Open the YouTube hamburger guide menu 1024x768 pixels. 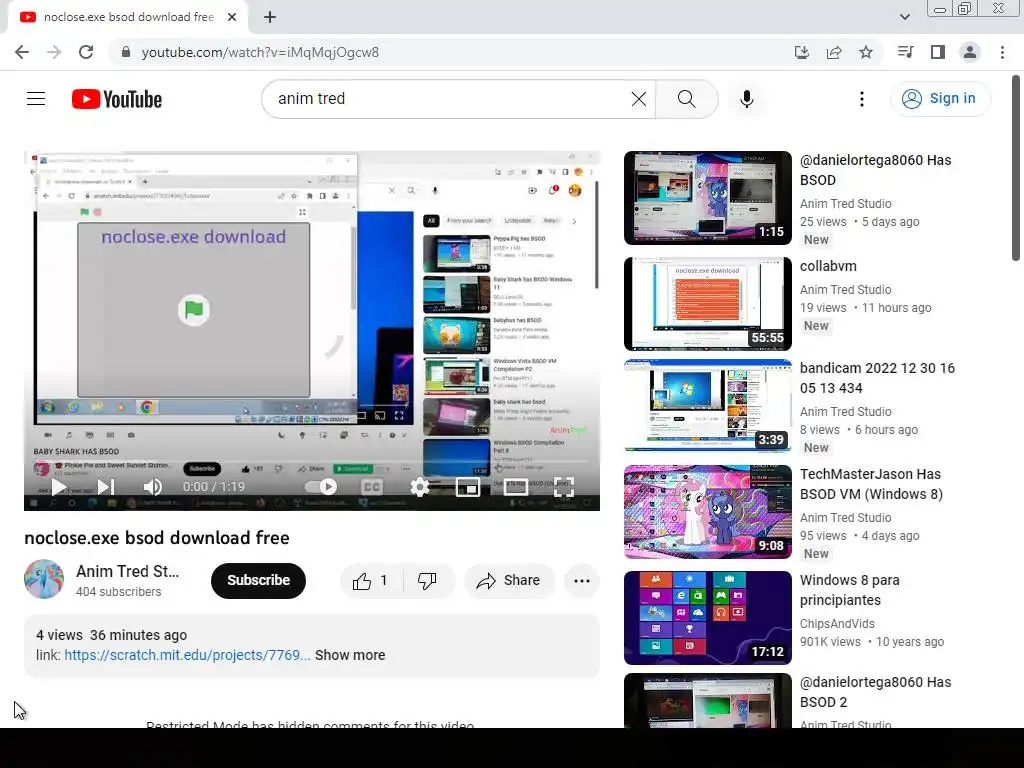tap(36, 99)
